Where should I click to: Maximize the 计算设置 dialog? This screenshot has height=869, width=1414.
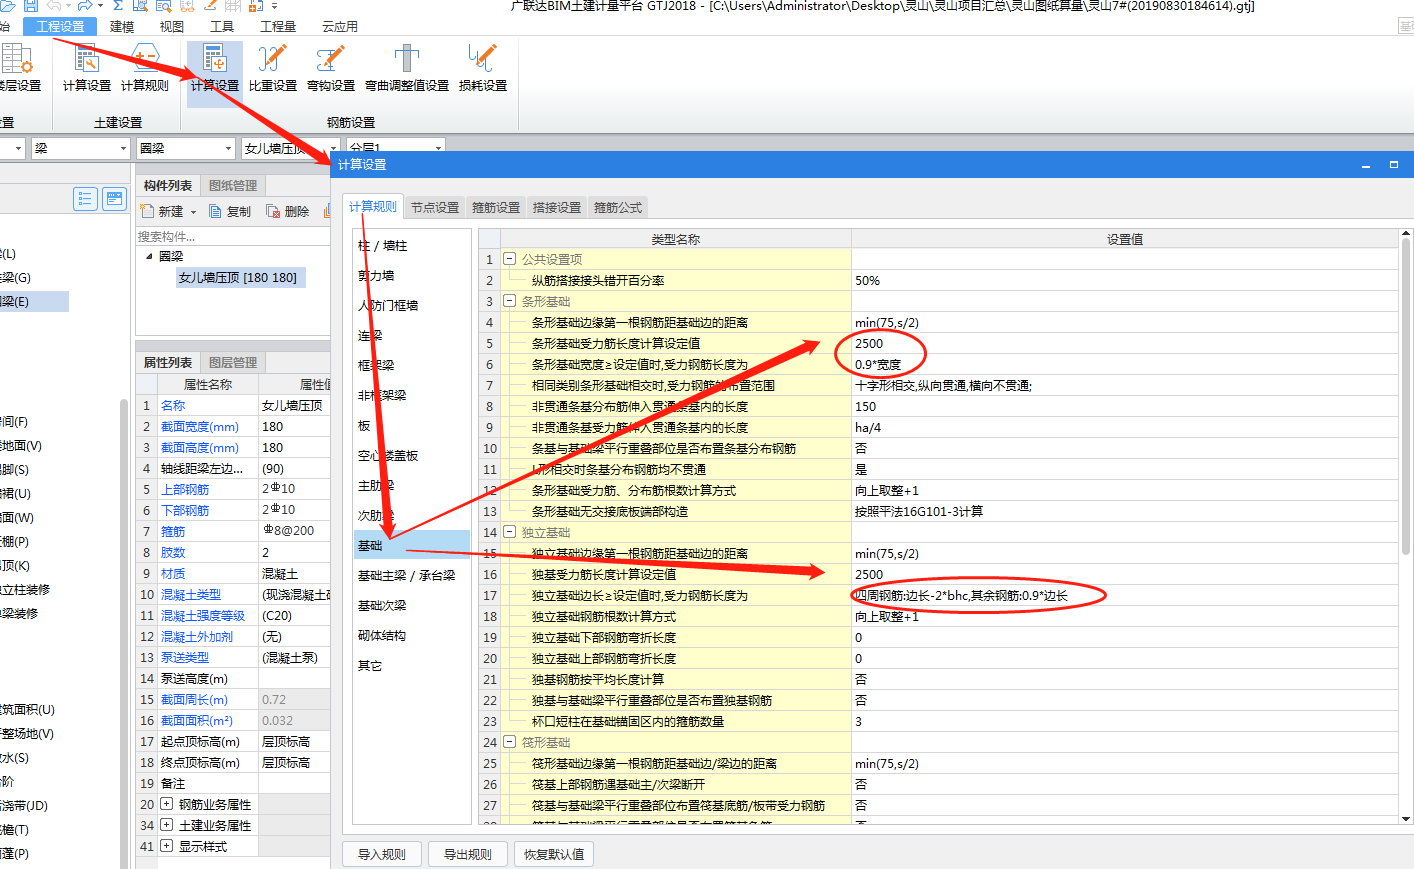point(1393,165)
